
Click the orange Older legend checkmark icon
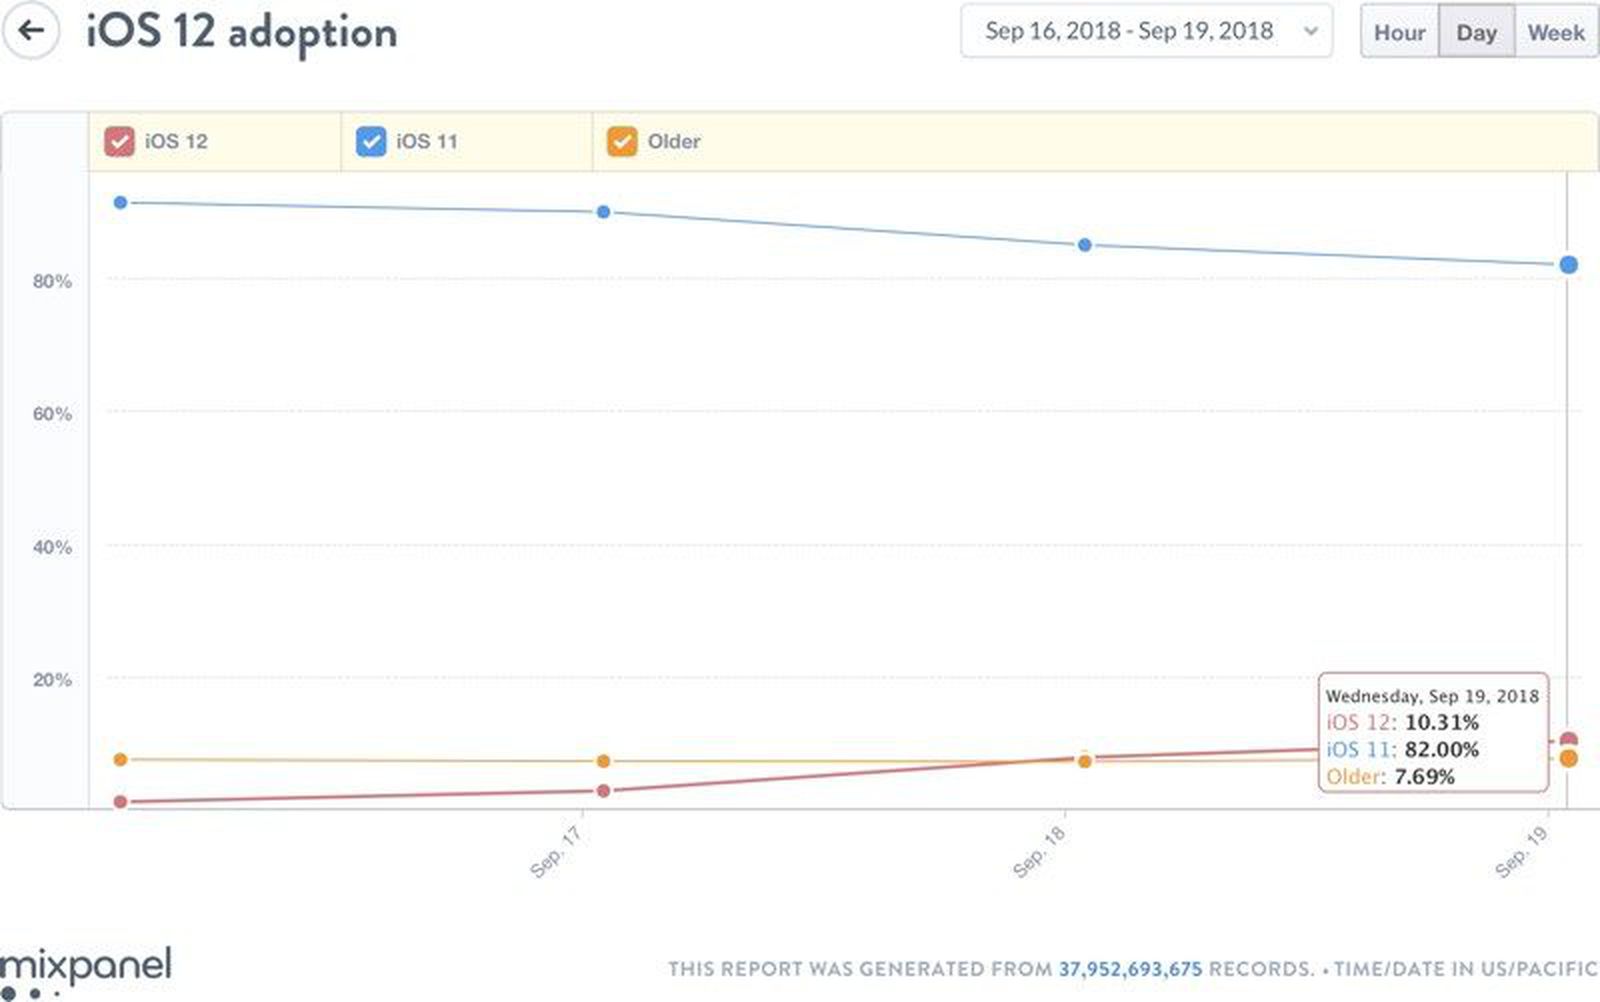coord(620,141)
